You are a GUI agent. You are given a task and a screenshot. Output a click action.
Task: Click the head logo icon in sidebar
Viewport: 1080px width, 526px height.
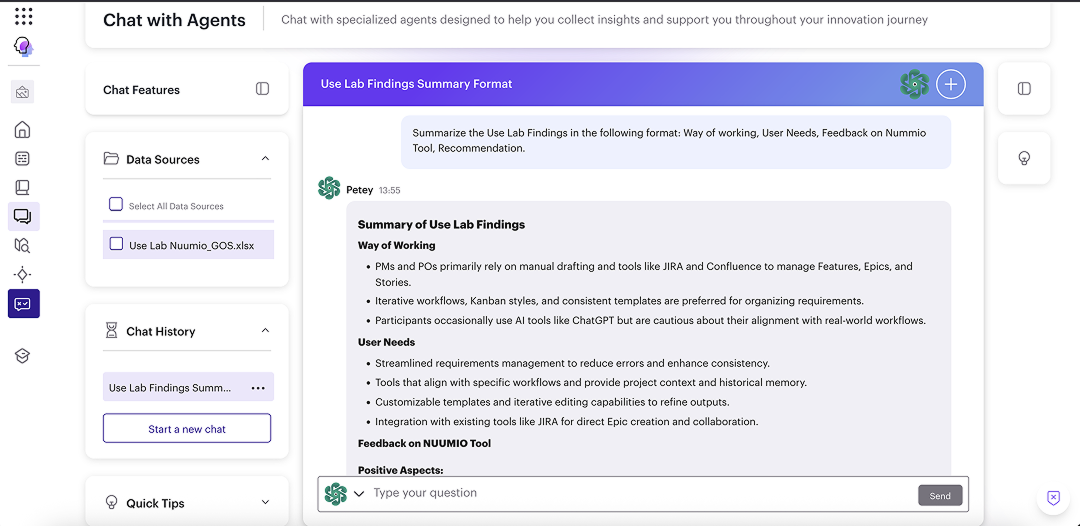(23, 47)
